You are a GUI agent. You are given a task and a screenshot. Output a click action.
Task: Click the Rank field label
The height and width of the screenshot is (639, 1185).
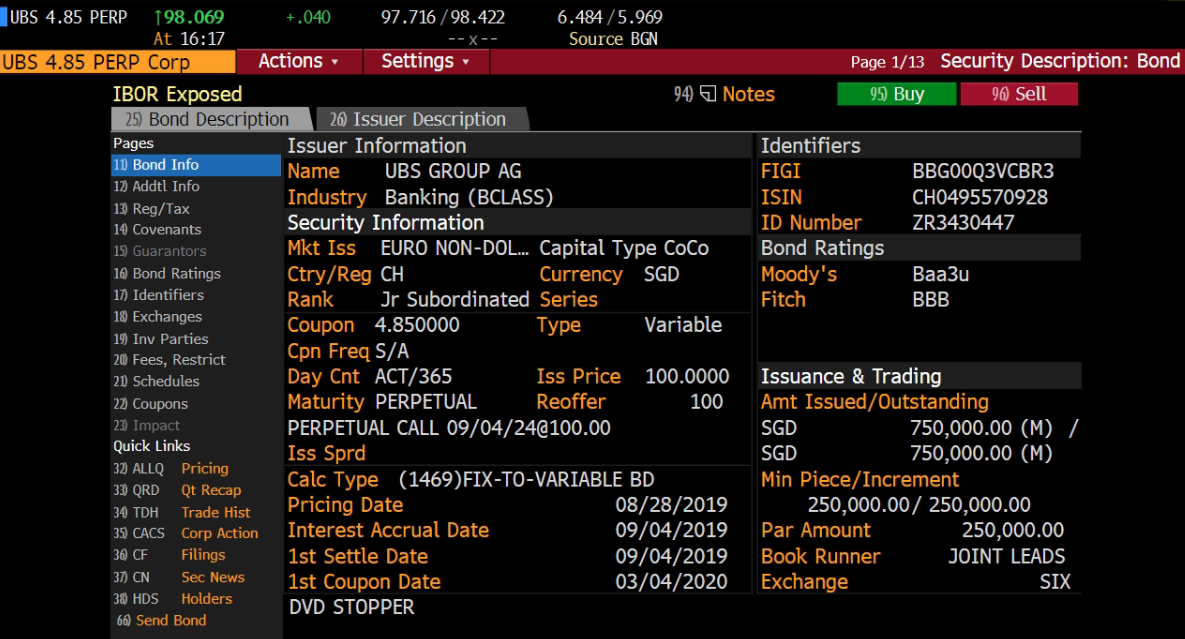click(310, 300)
